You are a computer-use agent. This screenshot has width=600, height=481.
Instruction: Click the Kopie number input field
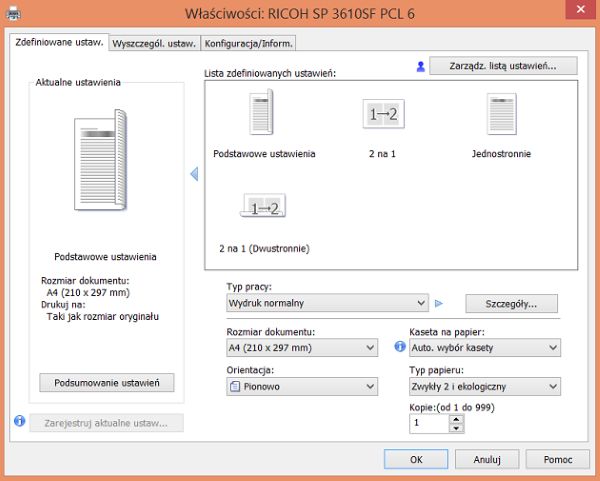(x=429, y=424)
